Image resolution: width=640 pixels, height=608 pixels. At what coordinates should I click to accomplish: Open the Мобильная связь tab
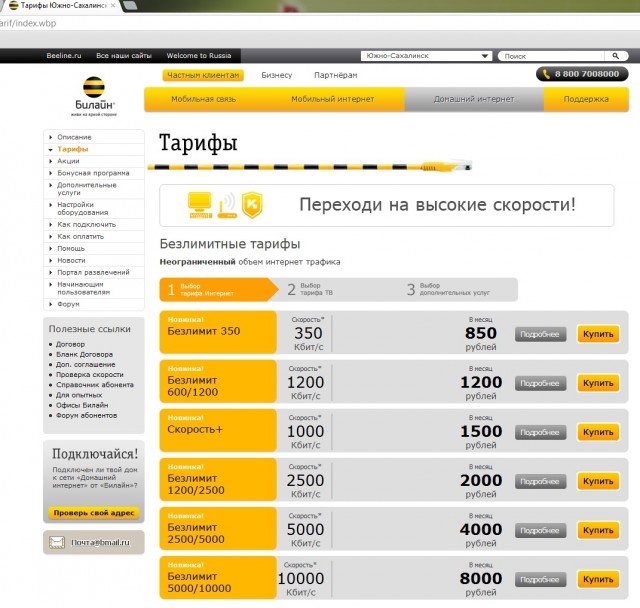(x=204, y=99)
